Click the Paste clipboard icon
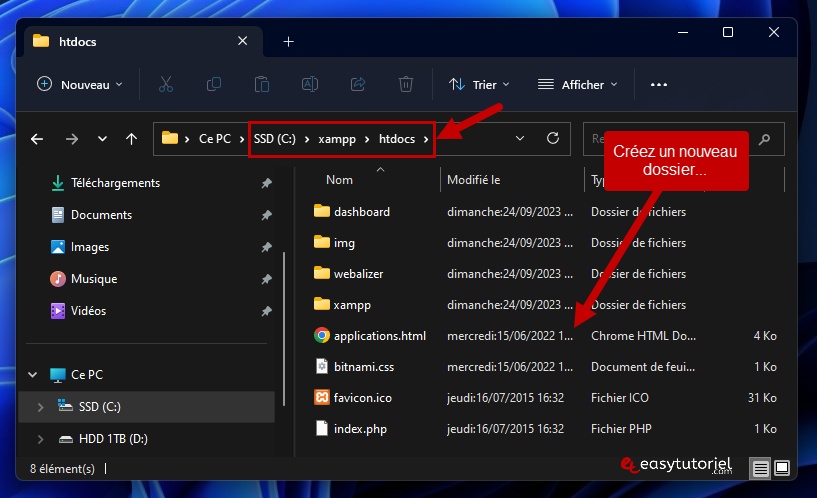The width and height of the screenshot is (817, 498). (x=262, y=84)
